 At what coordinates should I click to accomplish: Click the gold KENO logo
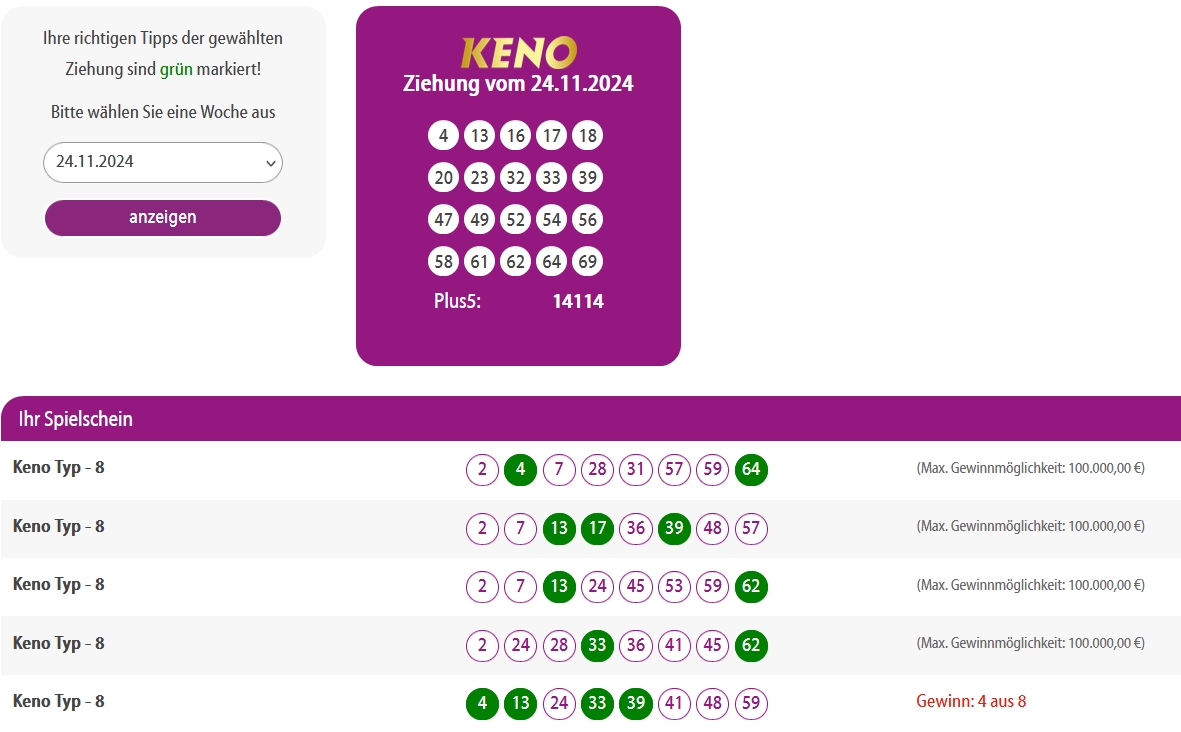pyautogui.click(x=518, y=52)
